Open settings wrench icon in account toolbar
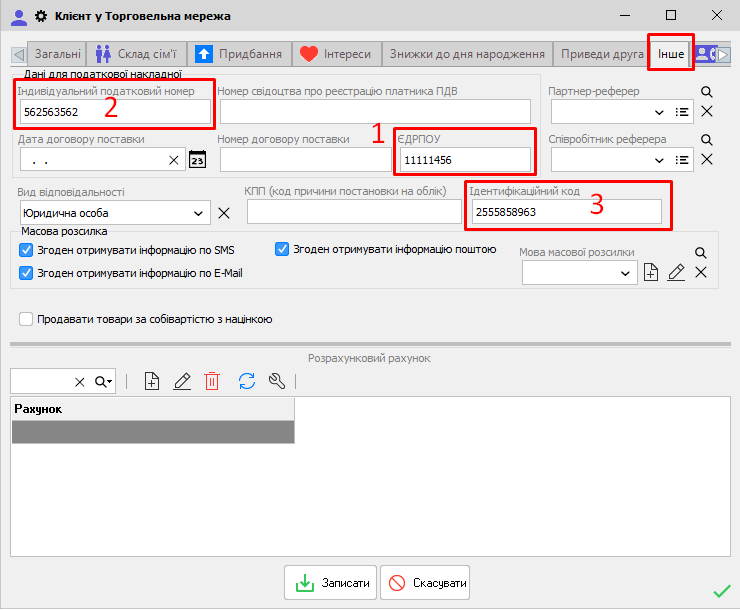Screen dimensions: 740x610 pos(278,381)
